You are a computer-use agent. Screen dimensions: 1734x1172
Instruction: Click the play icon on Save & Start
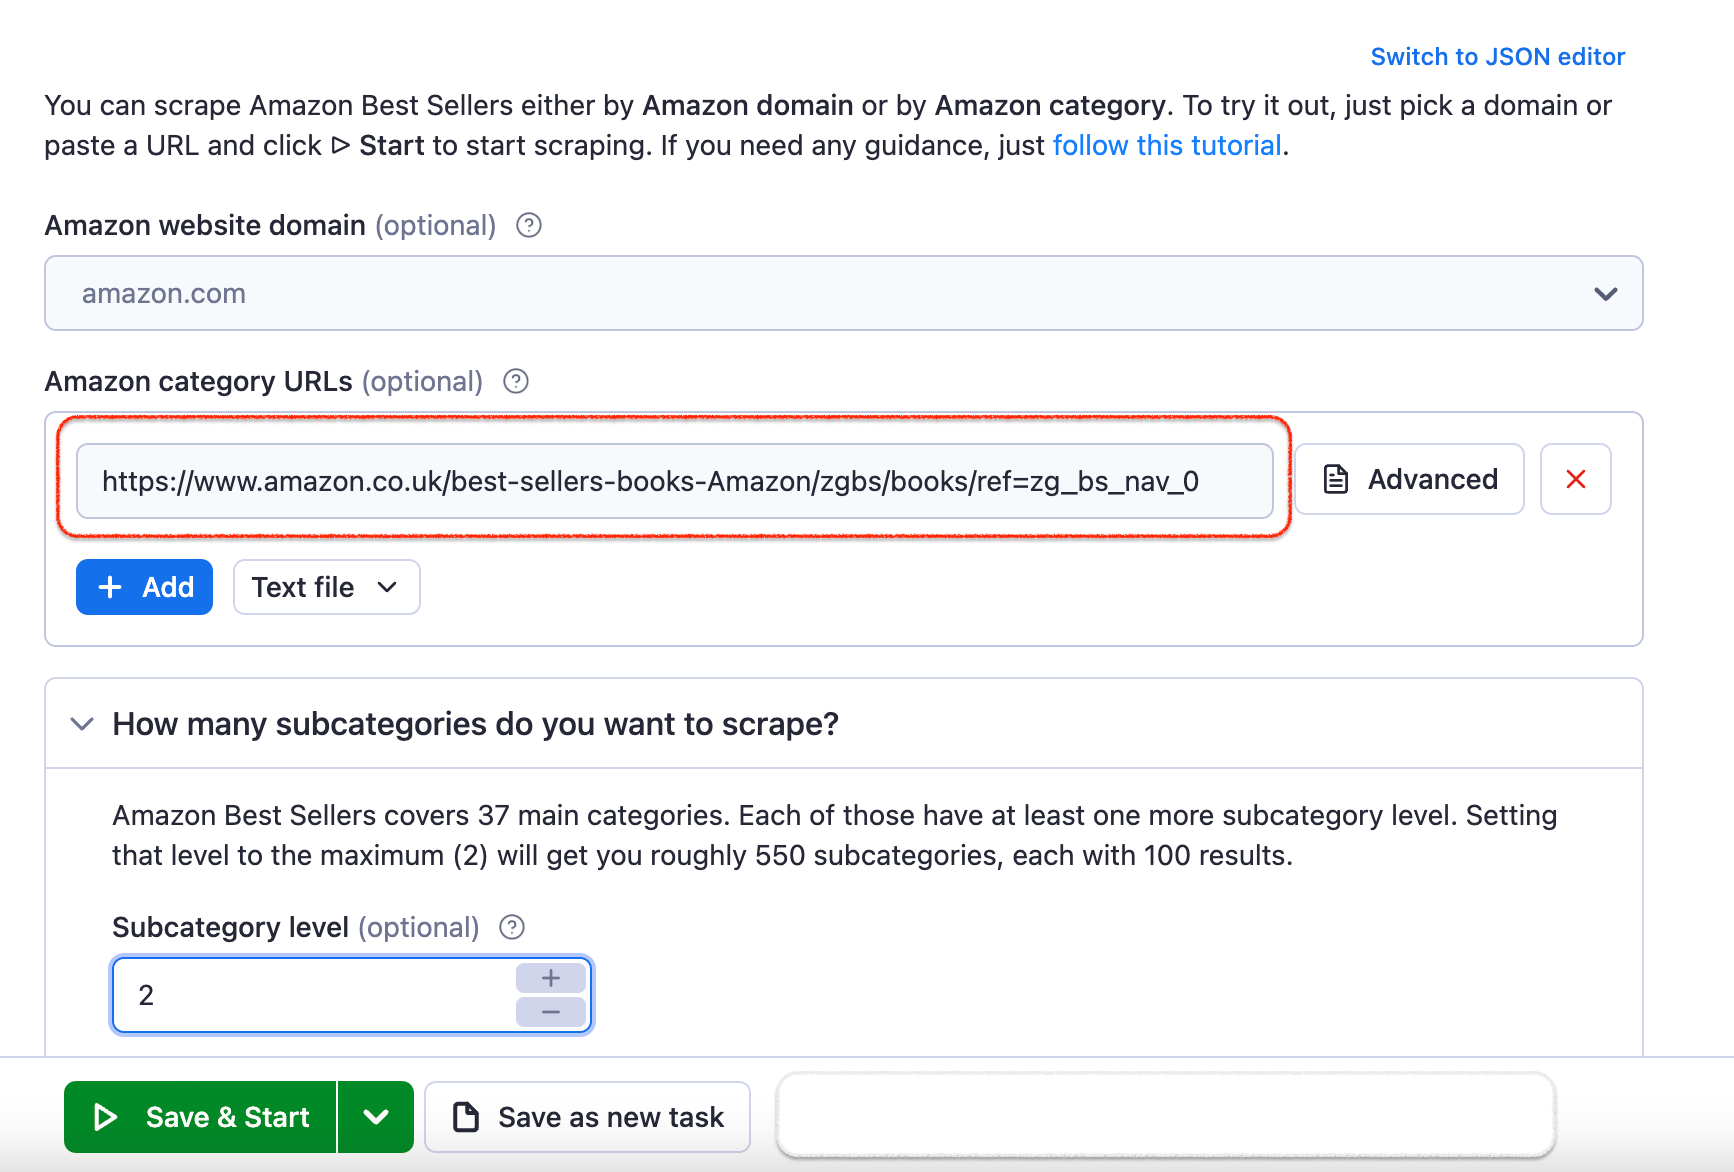click(x=106, y=1117)
